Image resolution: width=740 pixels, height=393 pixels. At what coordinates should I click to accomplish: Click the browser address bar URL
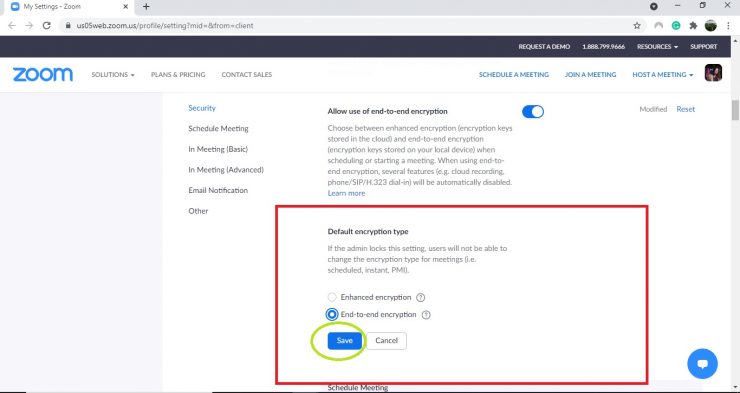[165, 25]
